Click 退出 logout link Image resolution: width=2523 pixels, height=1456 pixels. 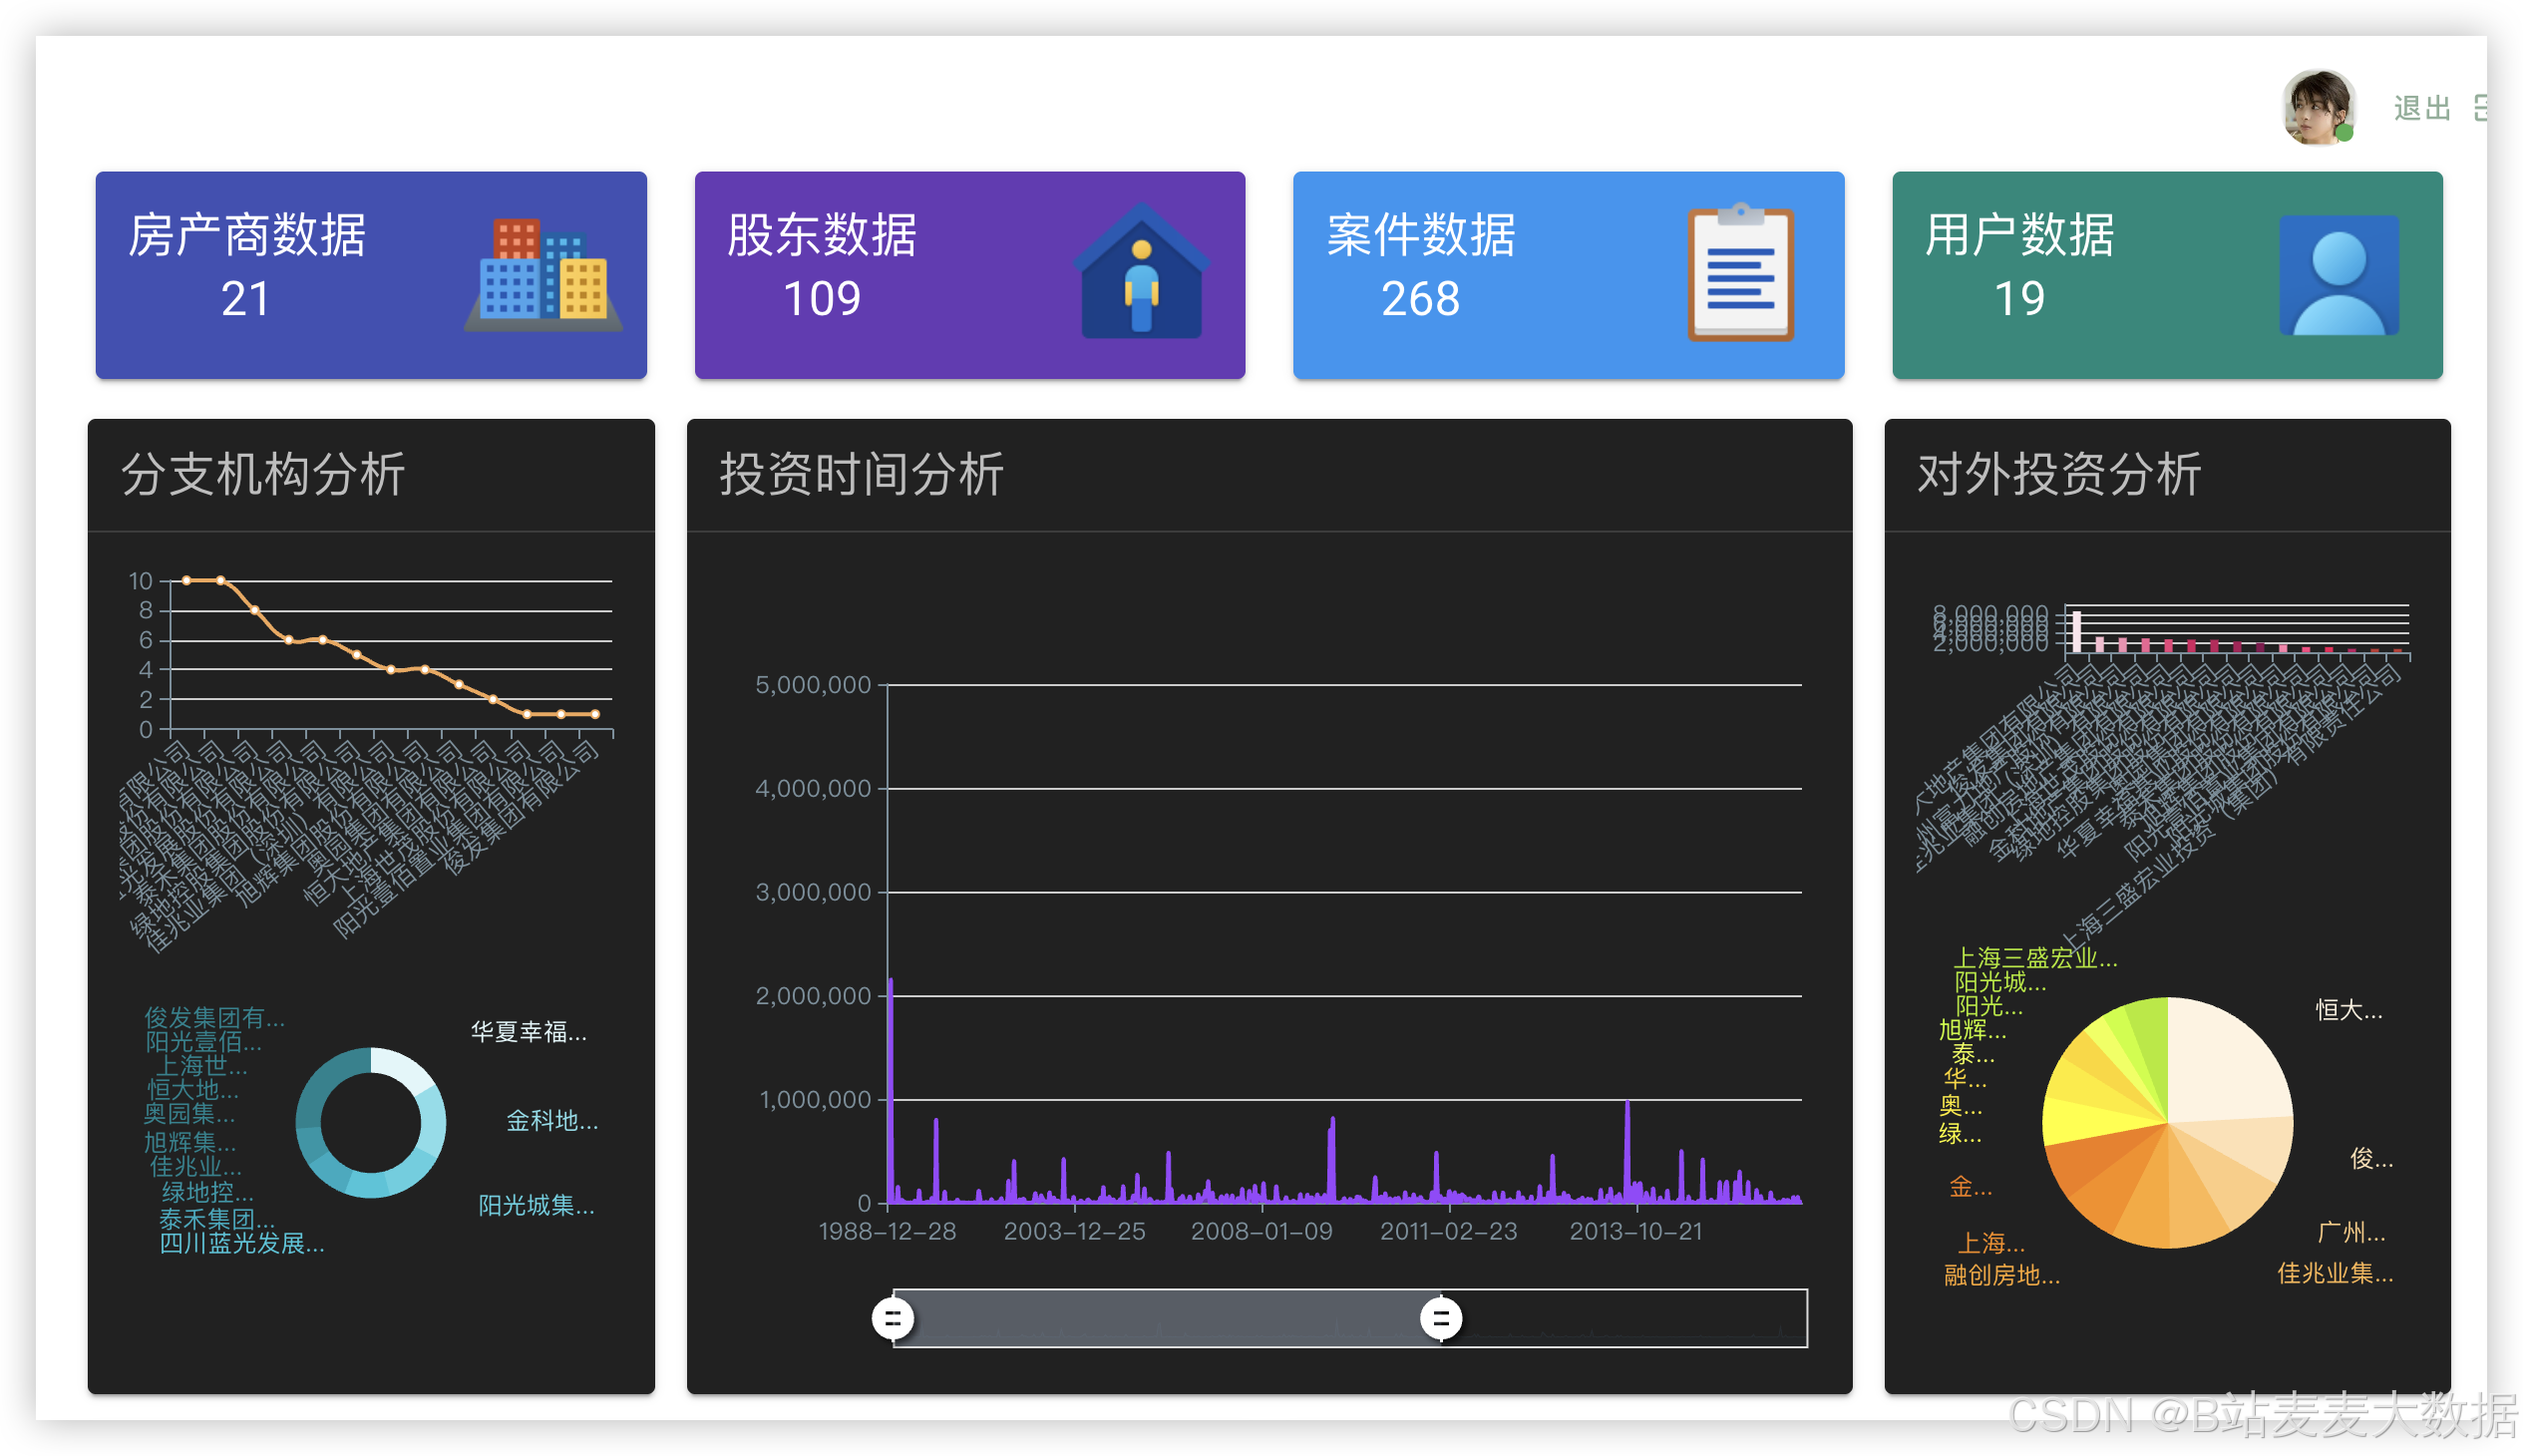2421,107
